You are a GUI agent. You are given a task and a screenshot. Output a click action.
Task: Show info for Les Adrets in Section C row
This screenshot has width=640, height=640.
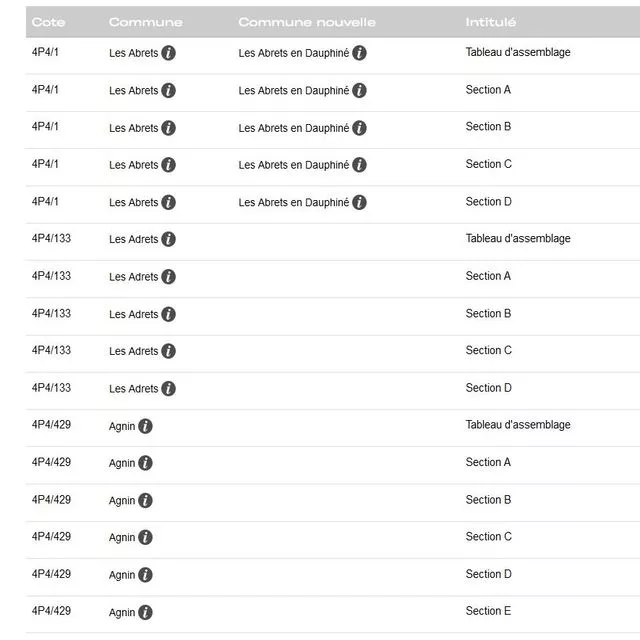click(168, 351)
